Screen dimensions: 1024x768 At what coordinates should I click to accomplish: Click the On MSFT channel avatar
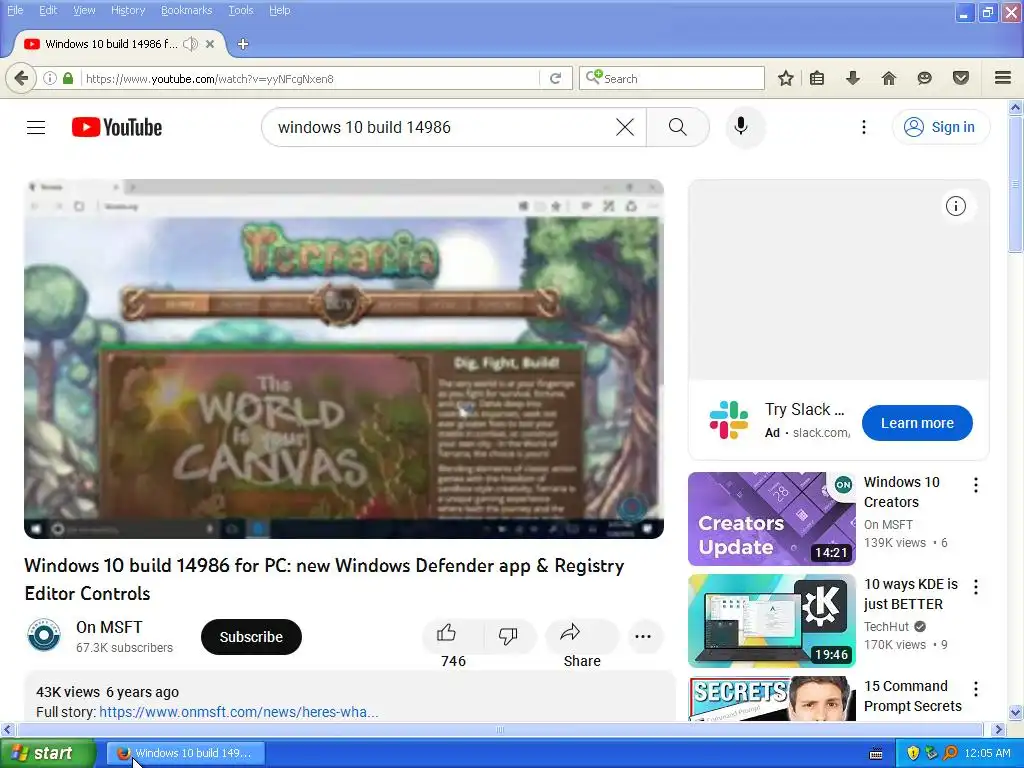(44, 635)
